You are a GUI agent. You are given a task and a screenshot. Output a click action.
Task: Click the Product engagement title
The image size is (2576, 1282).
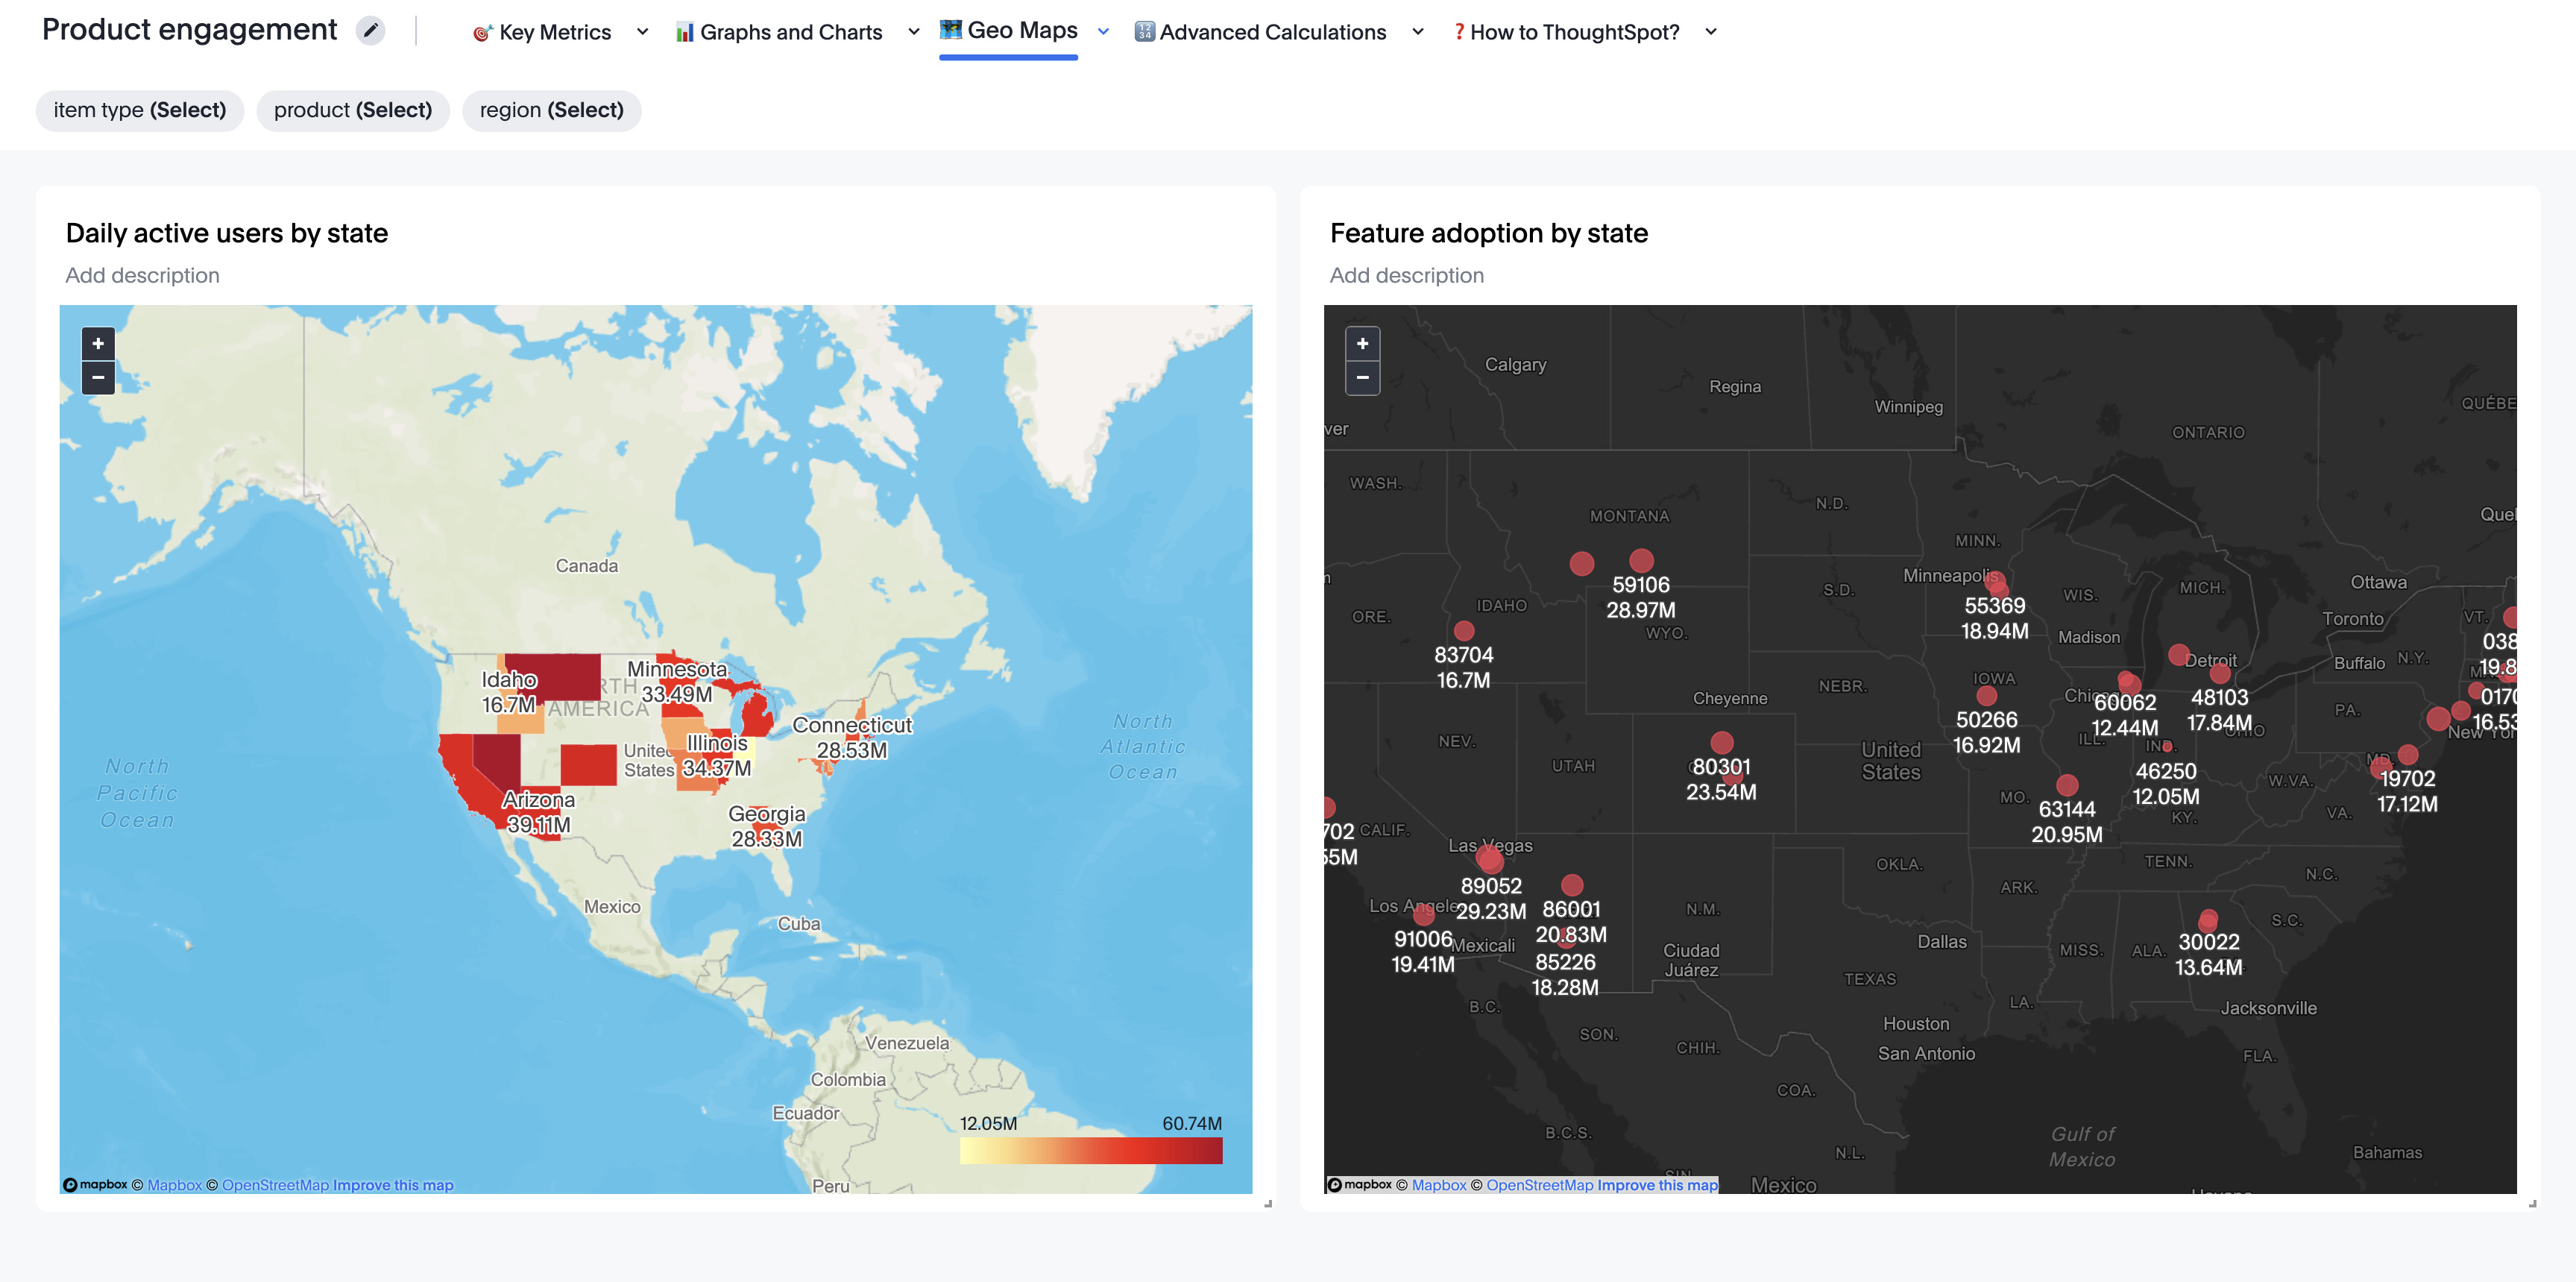coord(189,30)
